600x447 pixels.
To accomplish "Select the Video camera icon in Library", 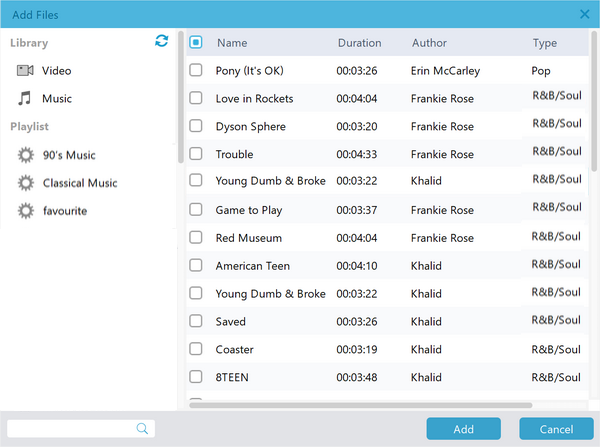I will (25, 71).
